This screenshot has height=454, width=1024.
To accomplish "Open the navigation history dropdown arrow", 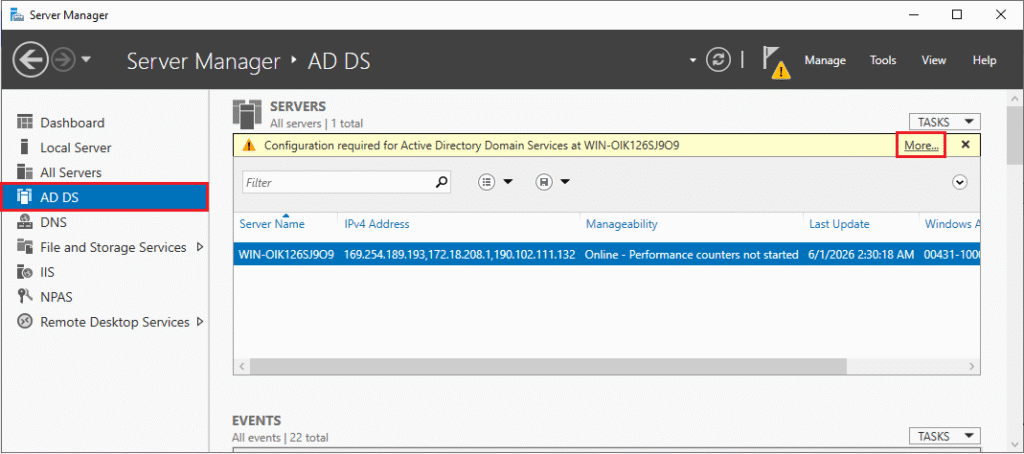I will (86, 61).
